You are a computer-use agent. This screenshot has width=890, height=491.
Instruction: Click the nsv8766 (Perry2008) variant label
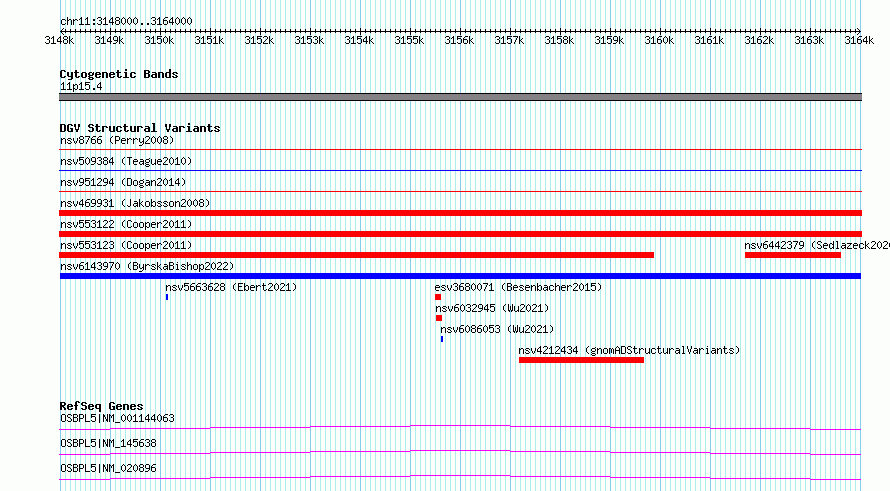point(117,140)
